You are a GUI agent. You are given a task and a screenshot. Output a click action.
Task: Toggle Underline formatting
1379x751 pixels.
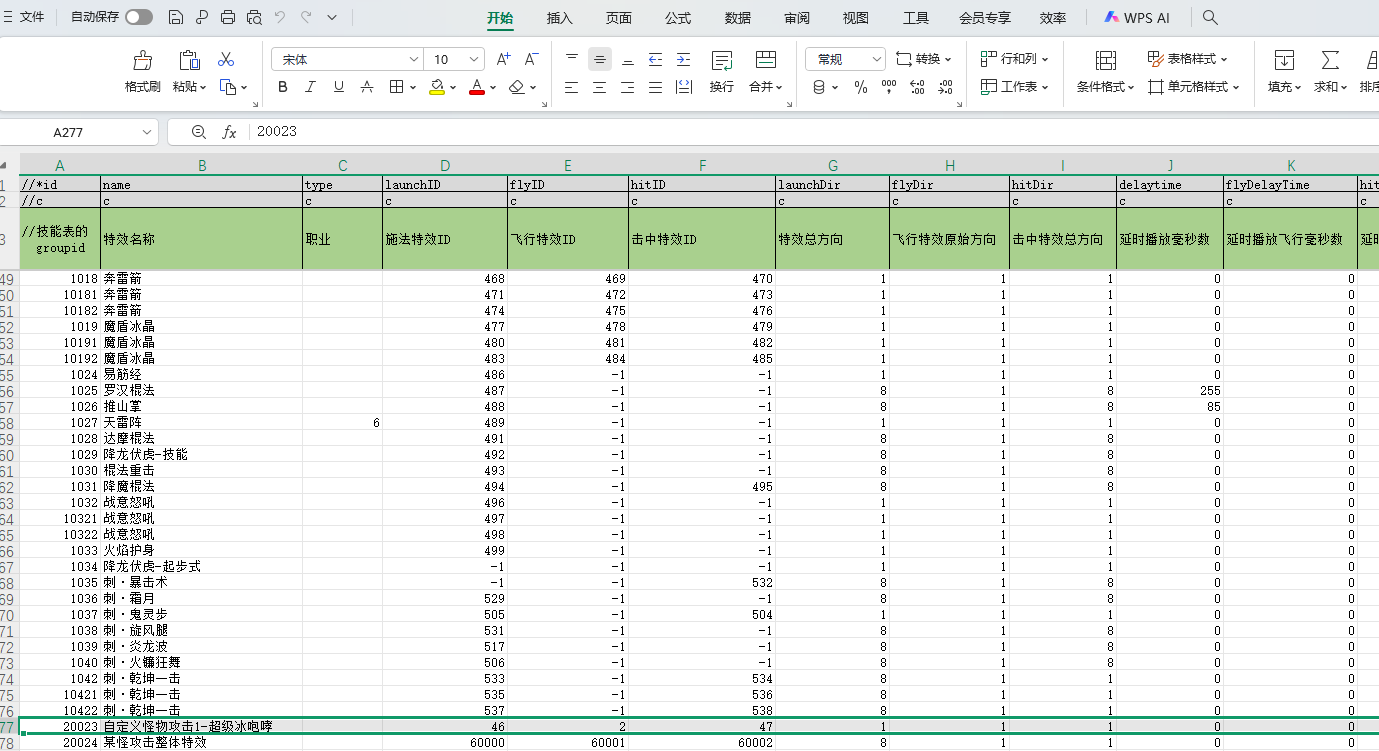click(x=339, y=87)
